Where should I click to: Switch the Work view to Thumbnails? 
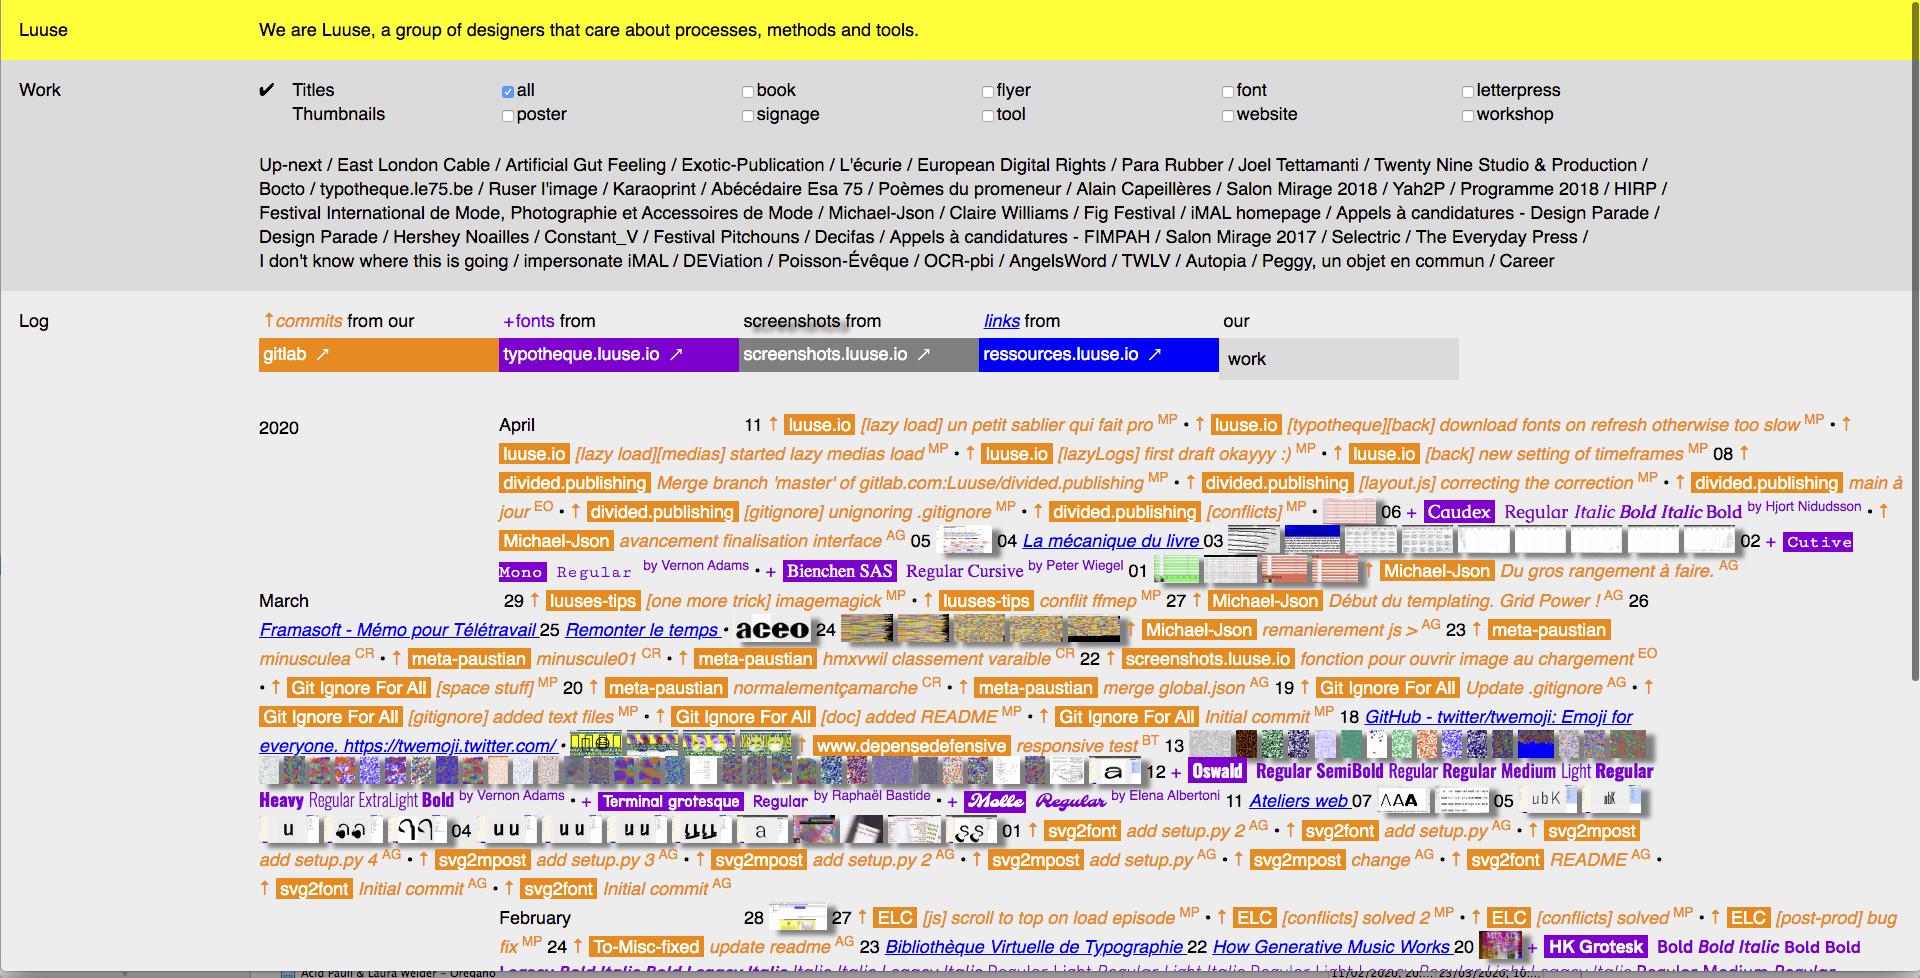click(338, 114)
